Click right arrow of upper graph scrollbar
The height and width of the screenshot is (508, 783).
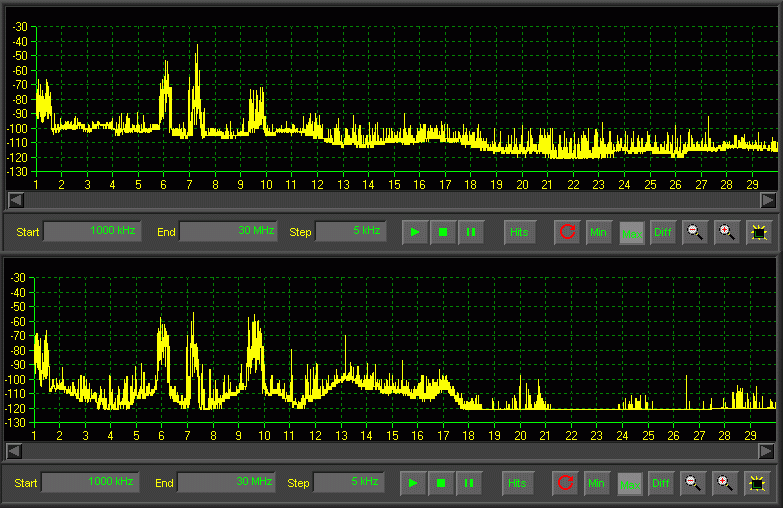point(768,200)
